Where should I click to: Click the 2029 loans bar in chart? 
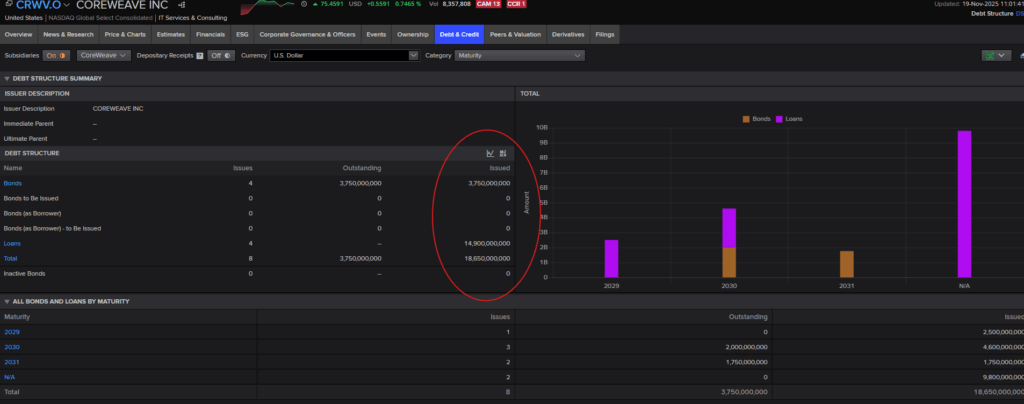point(611,258)
